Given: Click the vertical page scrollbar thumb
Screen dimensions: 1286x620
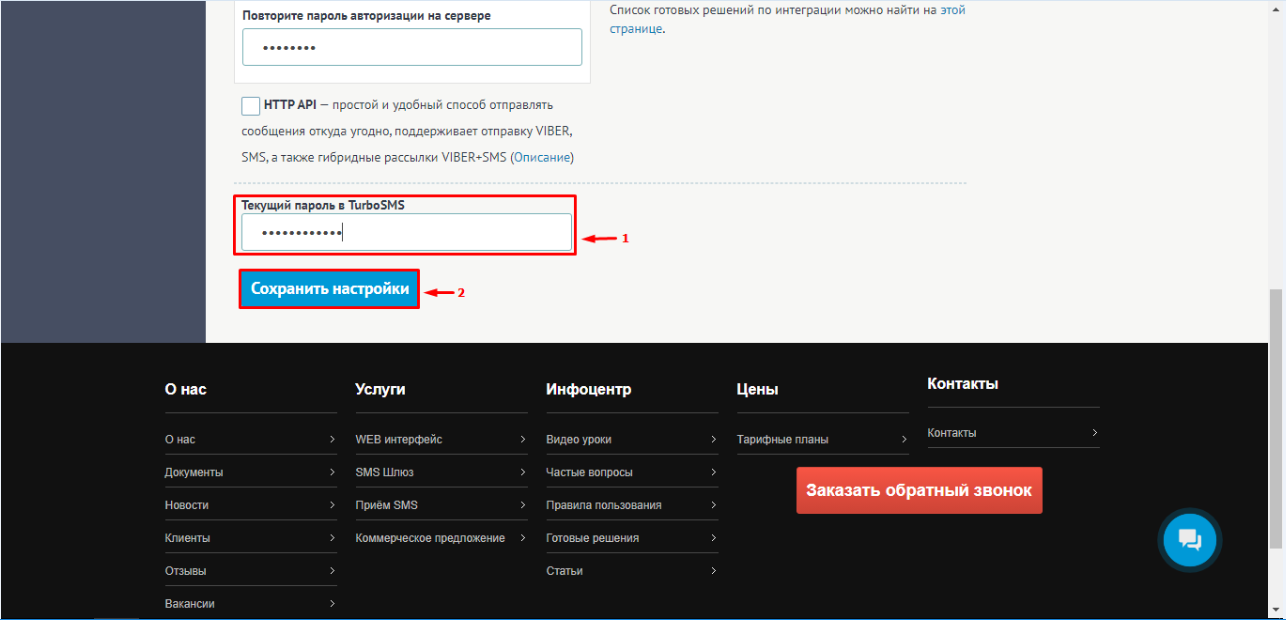Looking at the screenshot, I should pyautogui.click(x=1276, y=419).
